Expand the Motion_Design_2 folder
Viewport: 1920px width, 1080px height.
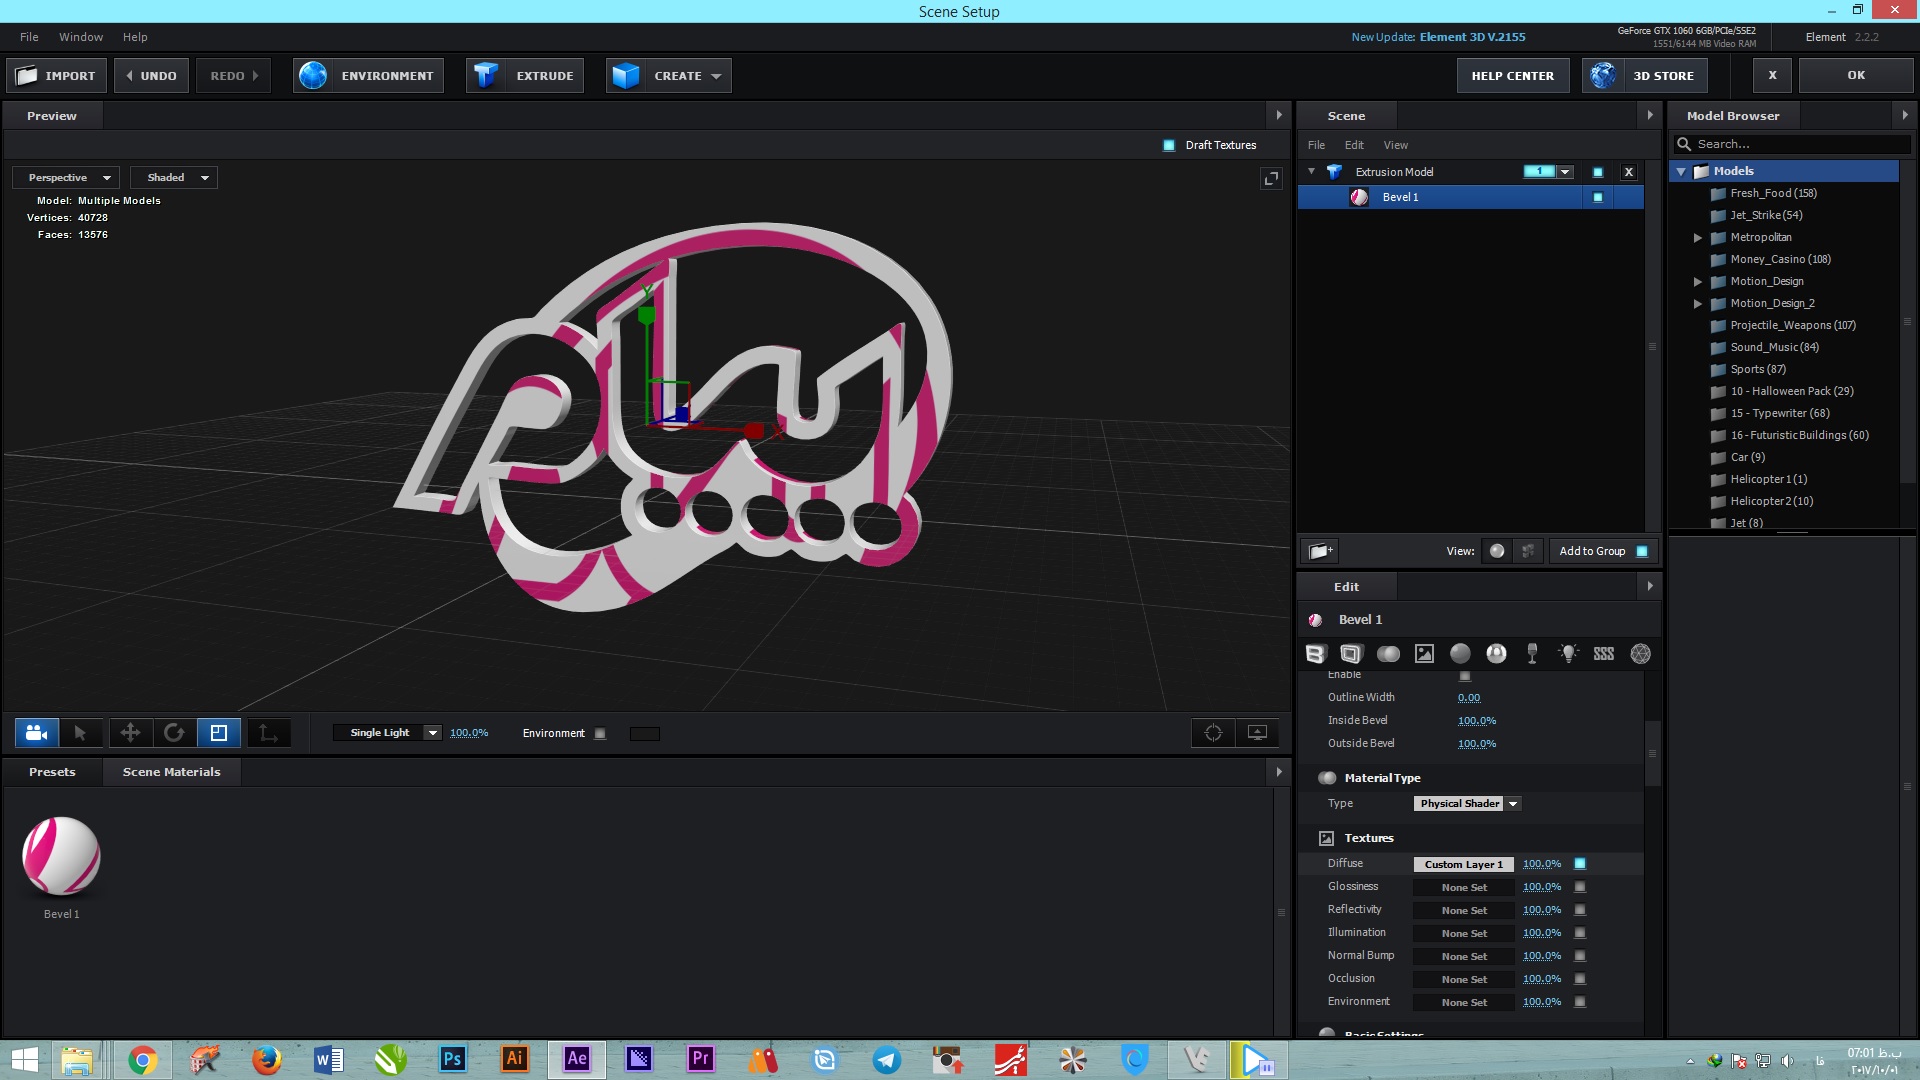(x=1698, y=304)
